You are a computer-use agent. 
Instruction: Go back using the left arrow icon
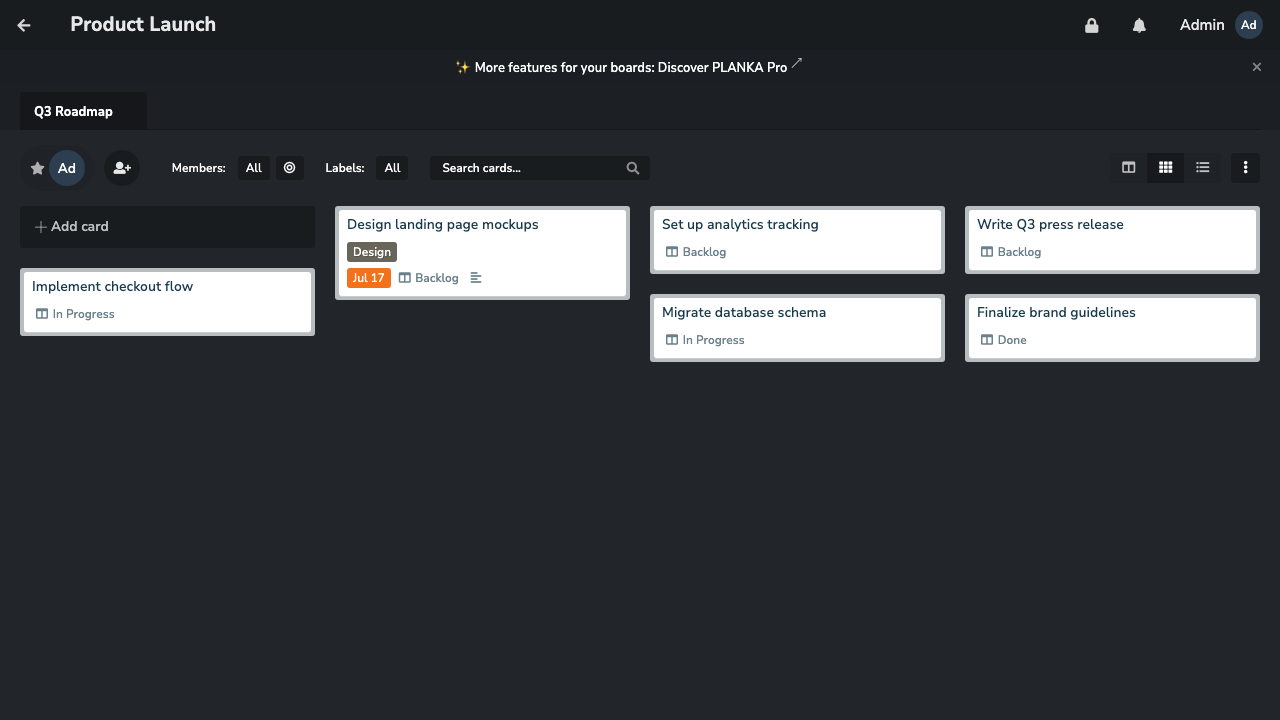pyautogui.click(x=24, y=25)
